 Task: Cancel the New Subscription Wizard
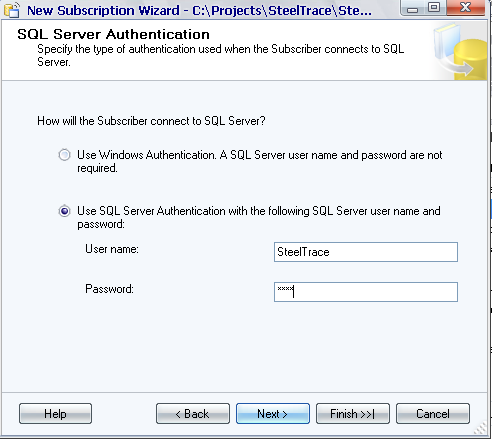coord(433,414)
